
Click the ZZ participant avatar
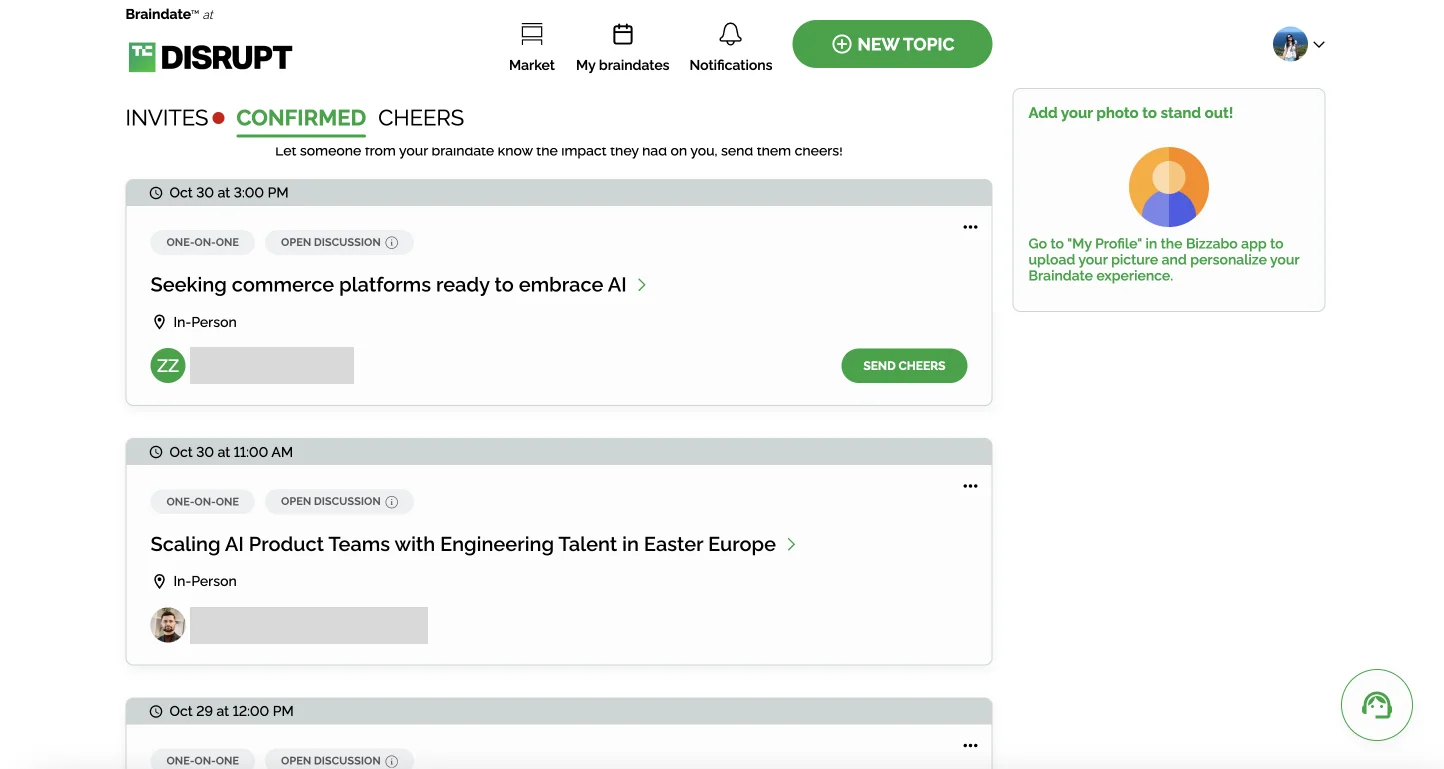click(168, 366)
